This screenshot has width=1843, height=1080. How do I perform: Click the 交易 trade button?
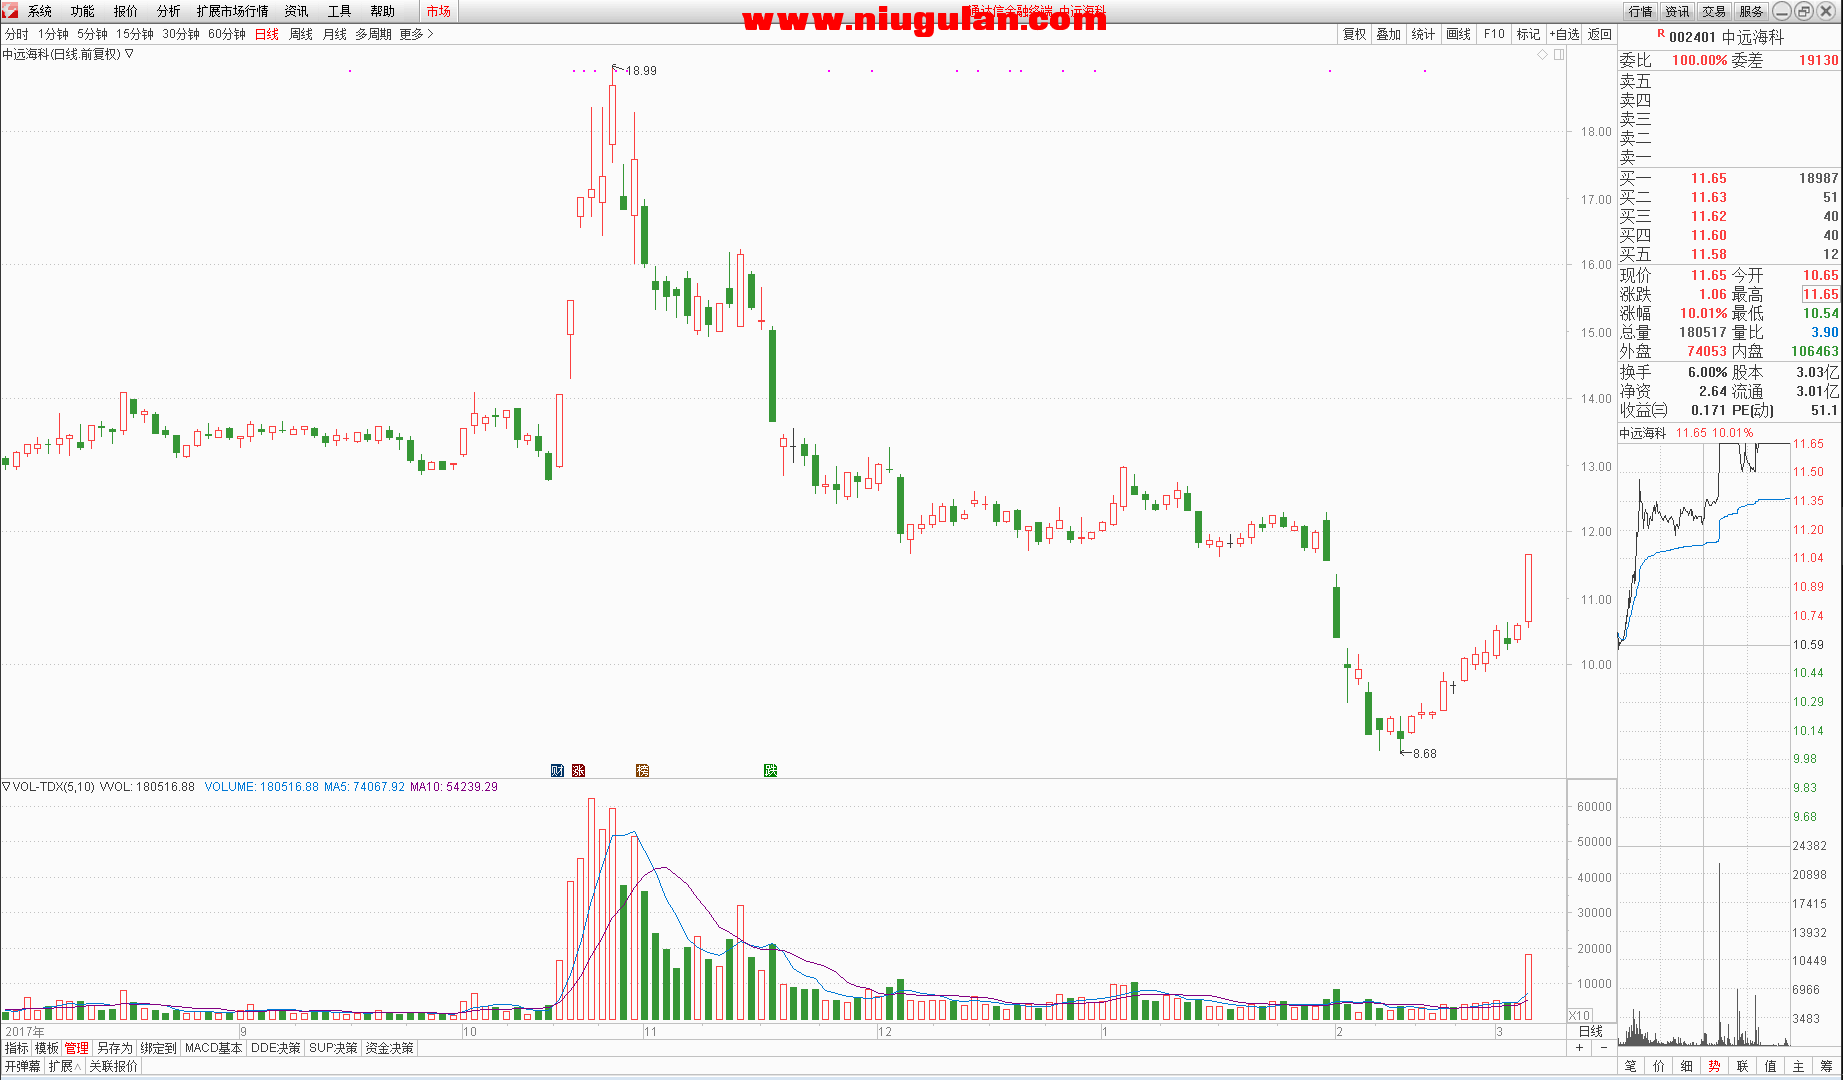pos(1714,11)
